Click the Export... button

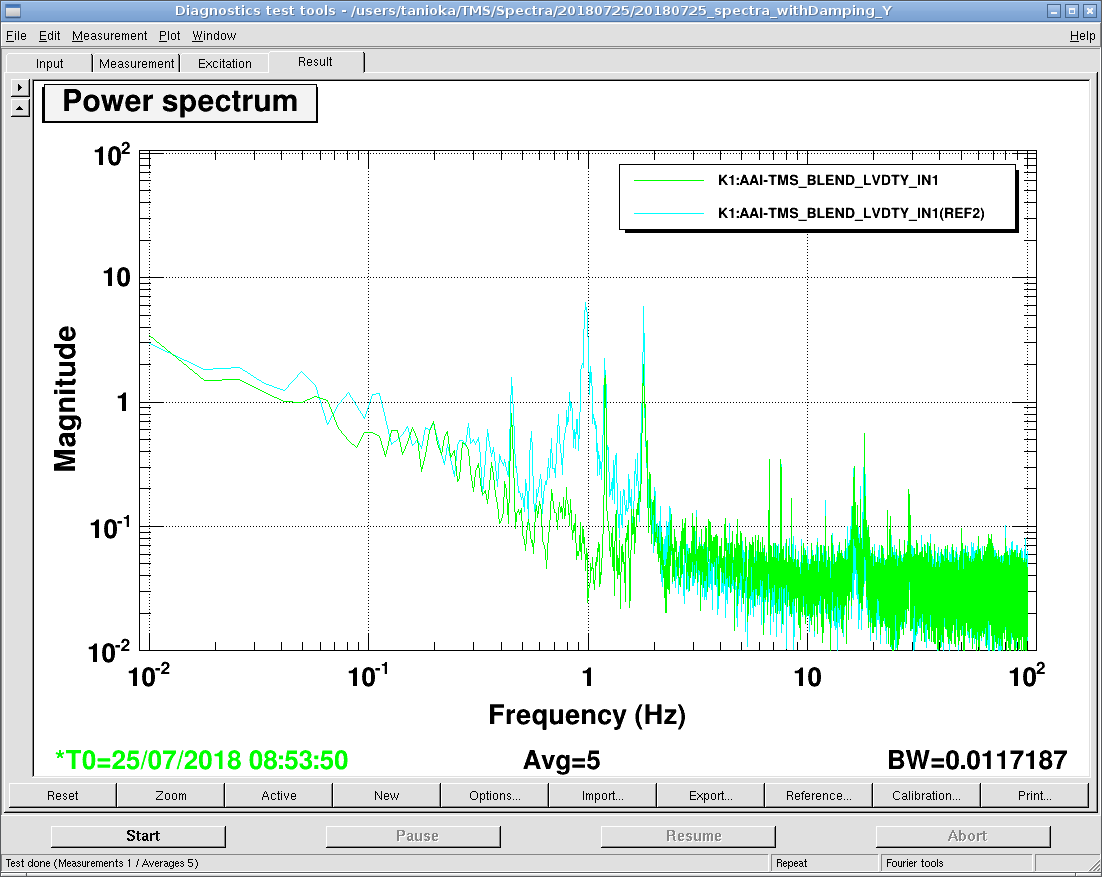(x=710, y=796)
